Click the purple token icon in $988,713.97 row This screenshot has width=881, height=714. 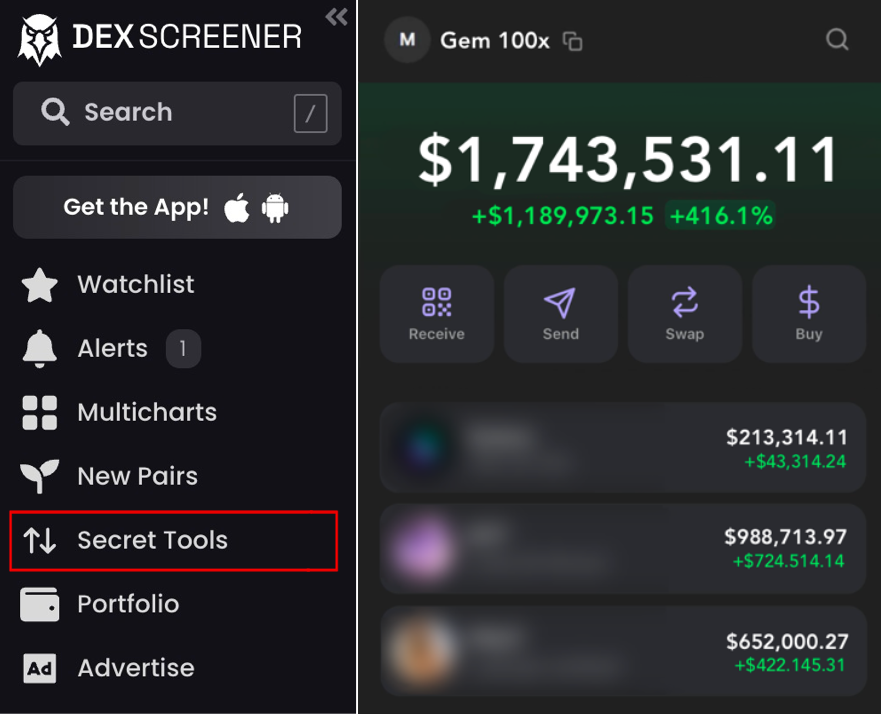tap(425, 549)
